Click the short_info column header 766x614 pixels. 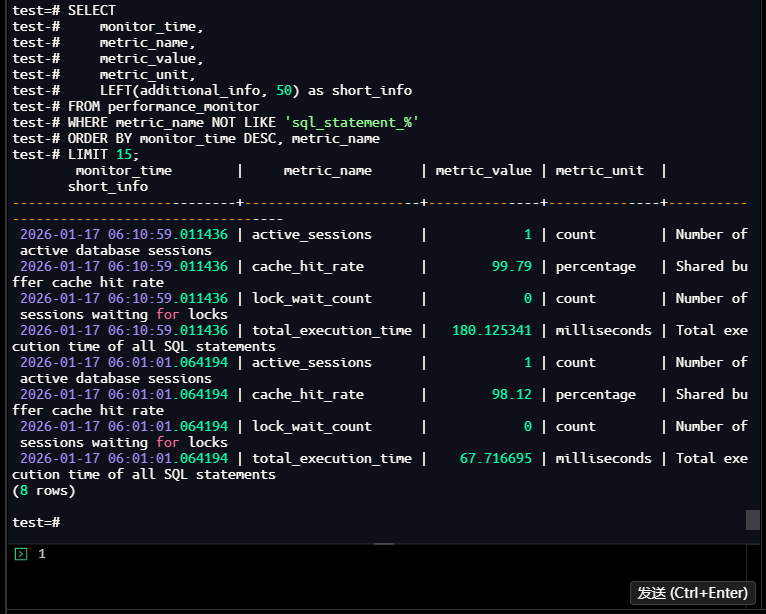pos(108,187)
